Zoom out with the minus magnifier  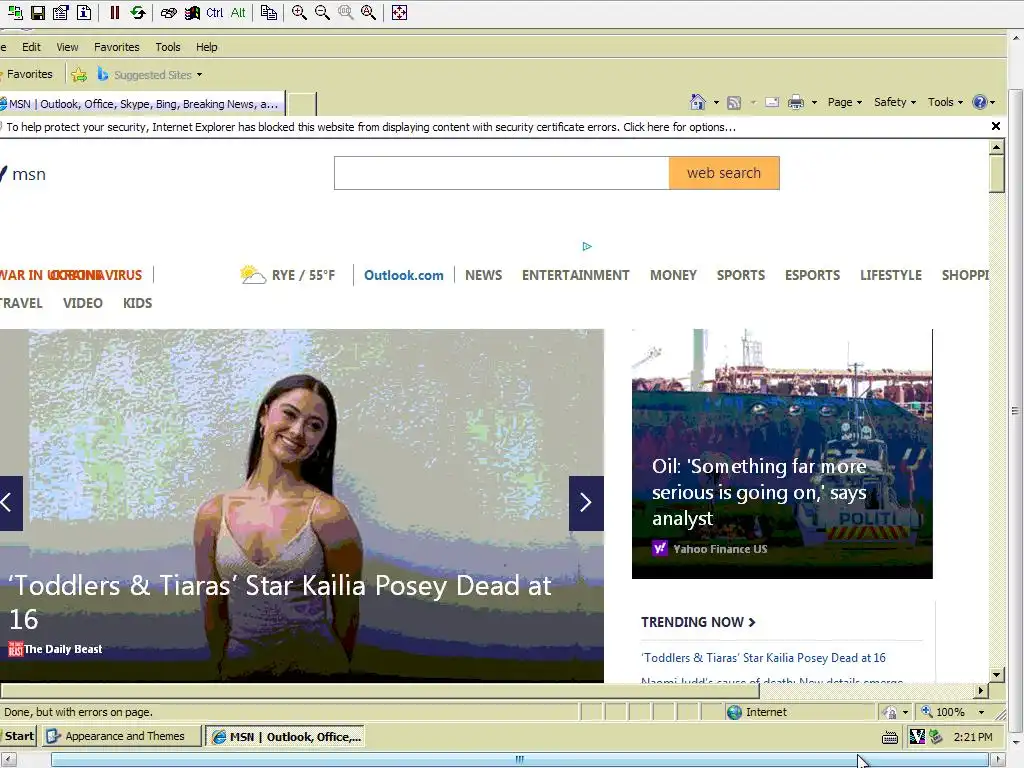pyautogui.click(x=322, y=12)
